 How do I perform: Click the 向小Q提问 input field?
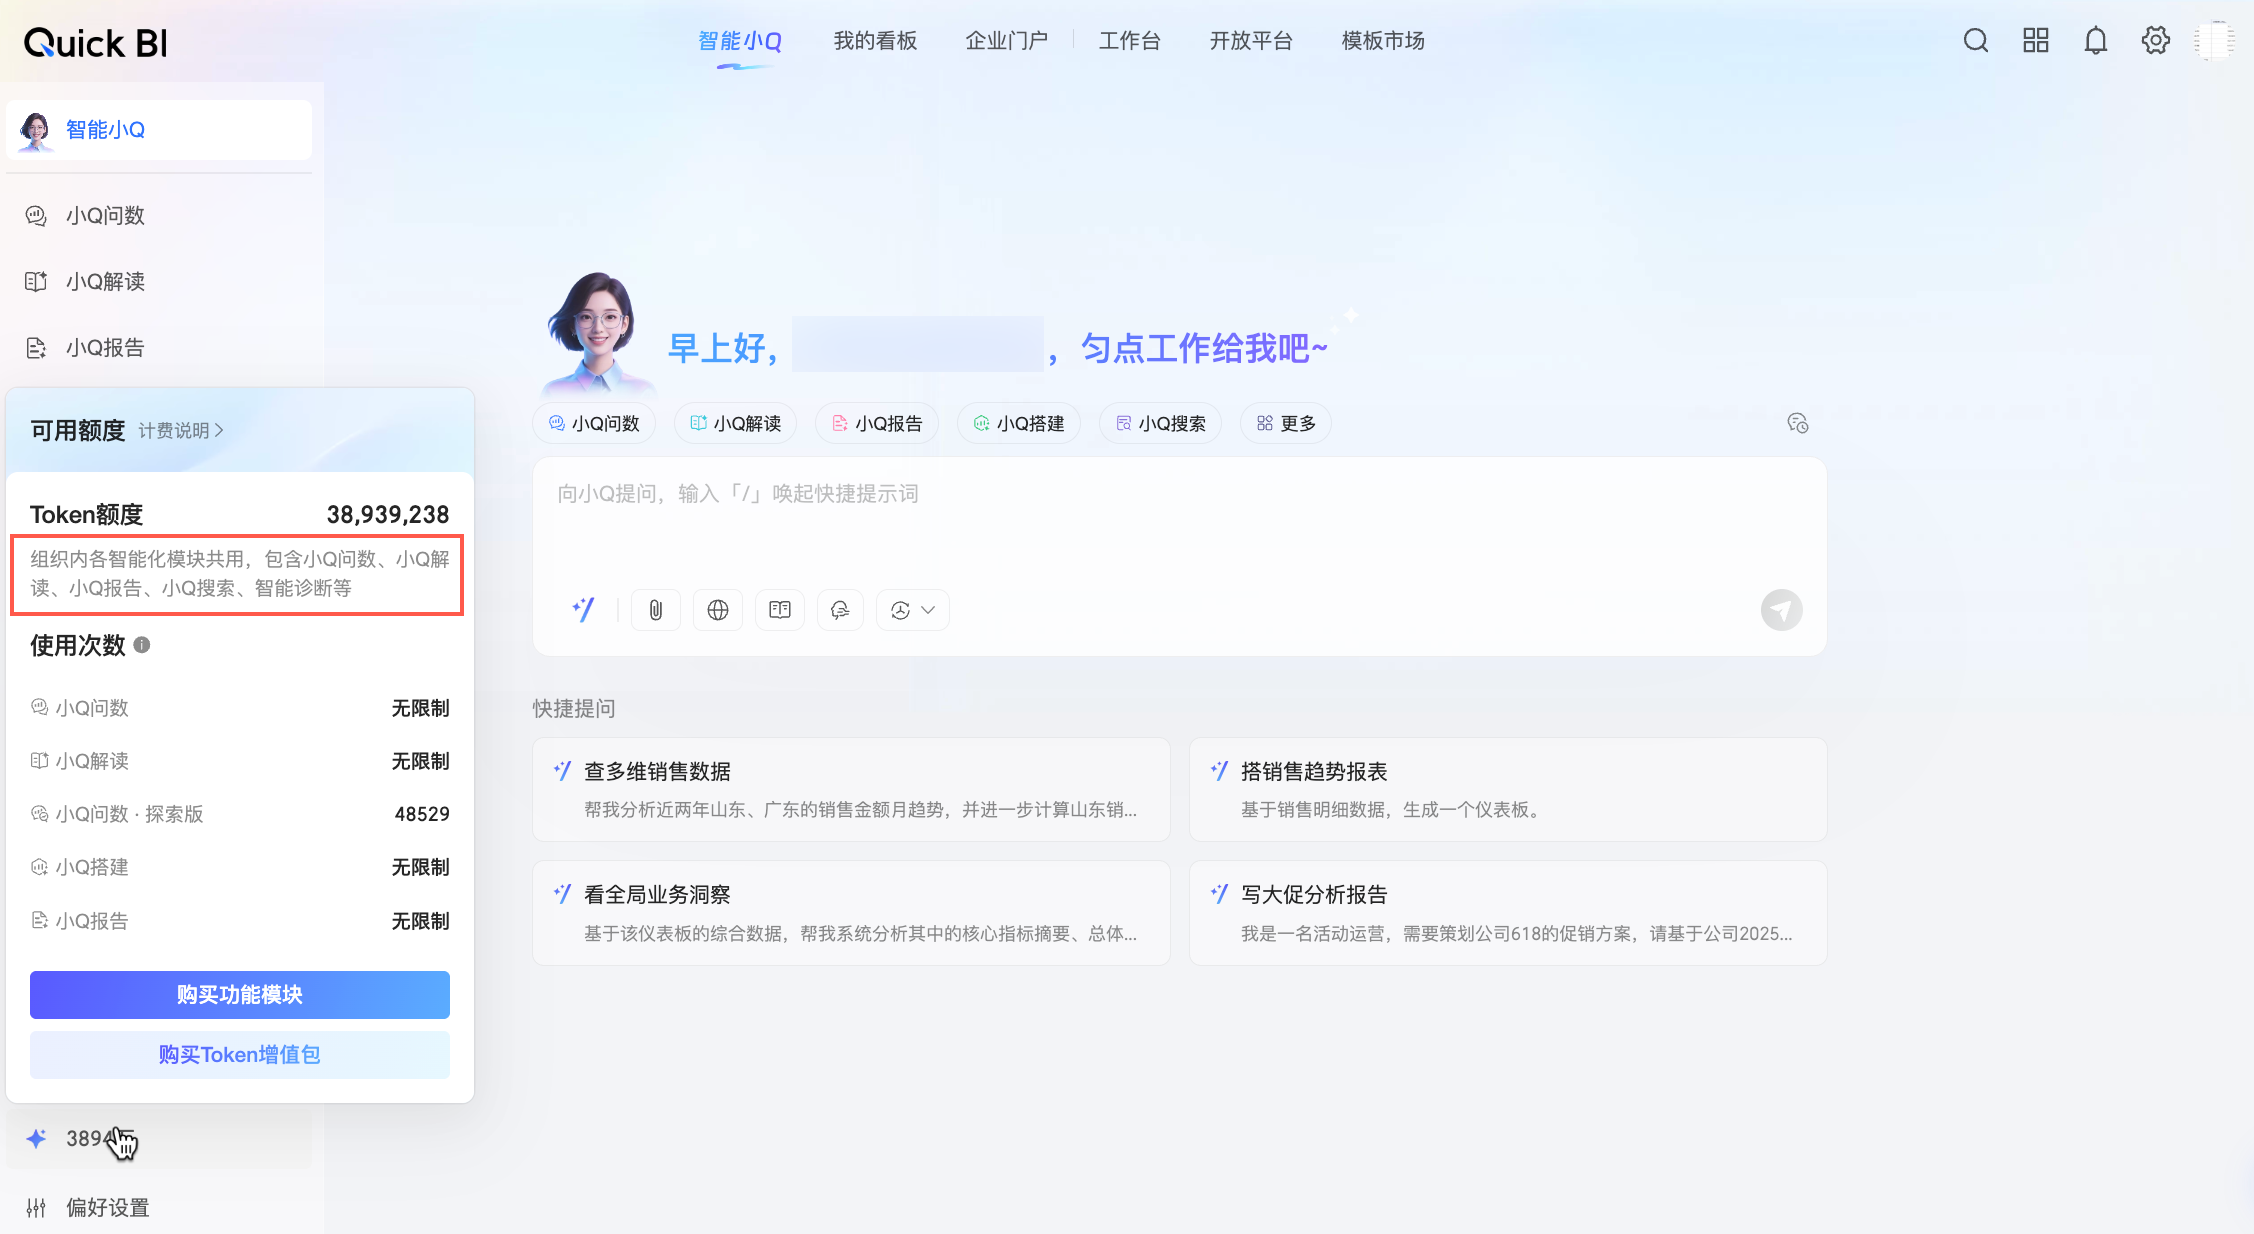click(x=1150, y=520)
